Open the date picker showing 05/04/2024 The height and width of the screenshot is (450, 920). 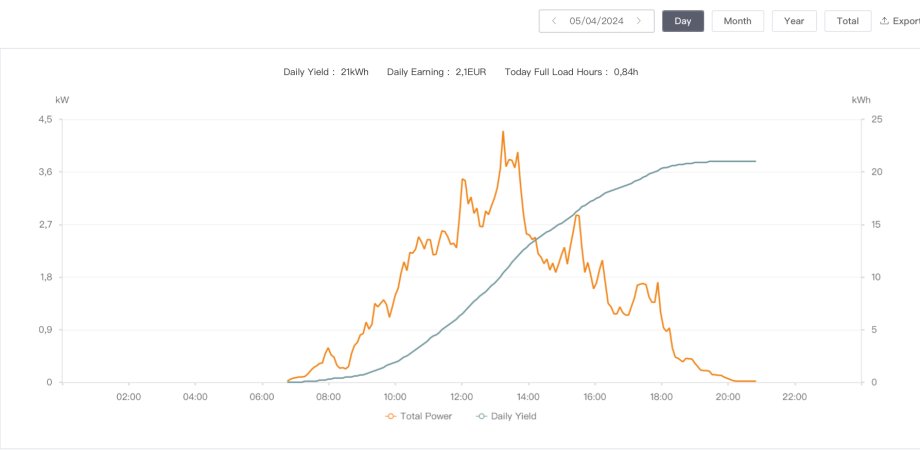click(596, 21)
